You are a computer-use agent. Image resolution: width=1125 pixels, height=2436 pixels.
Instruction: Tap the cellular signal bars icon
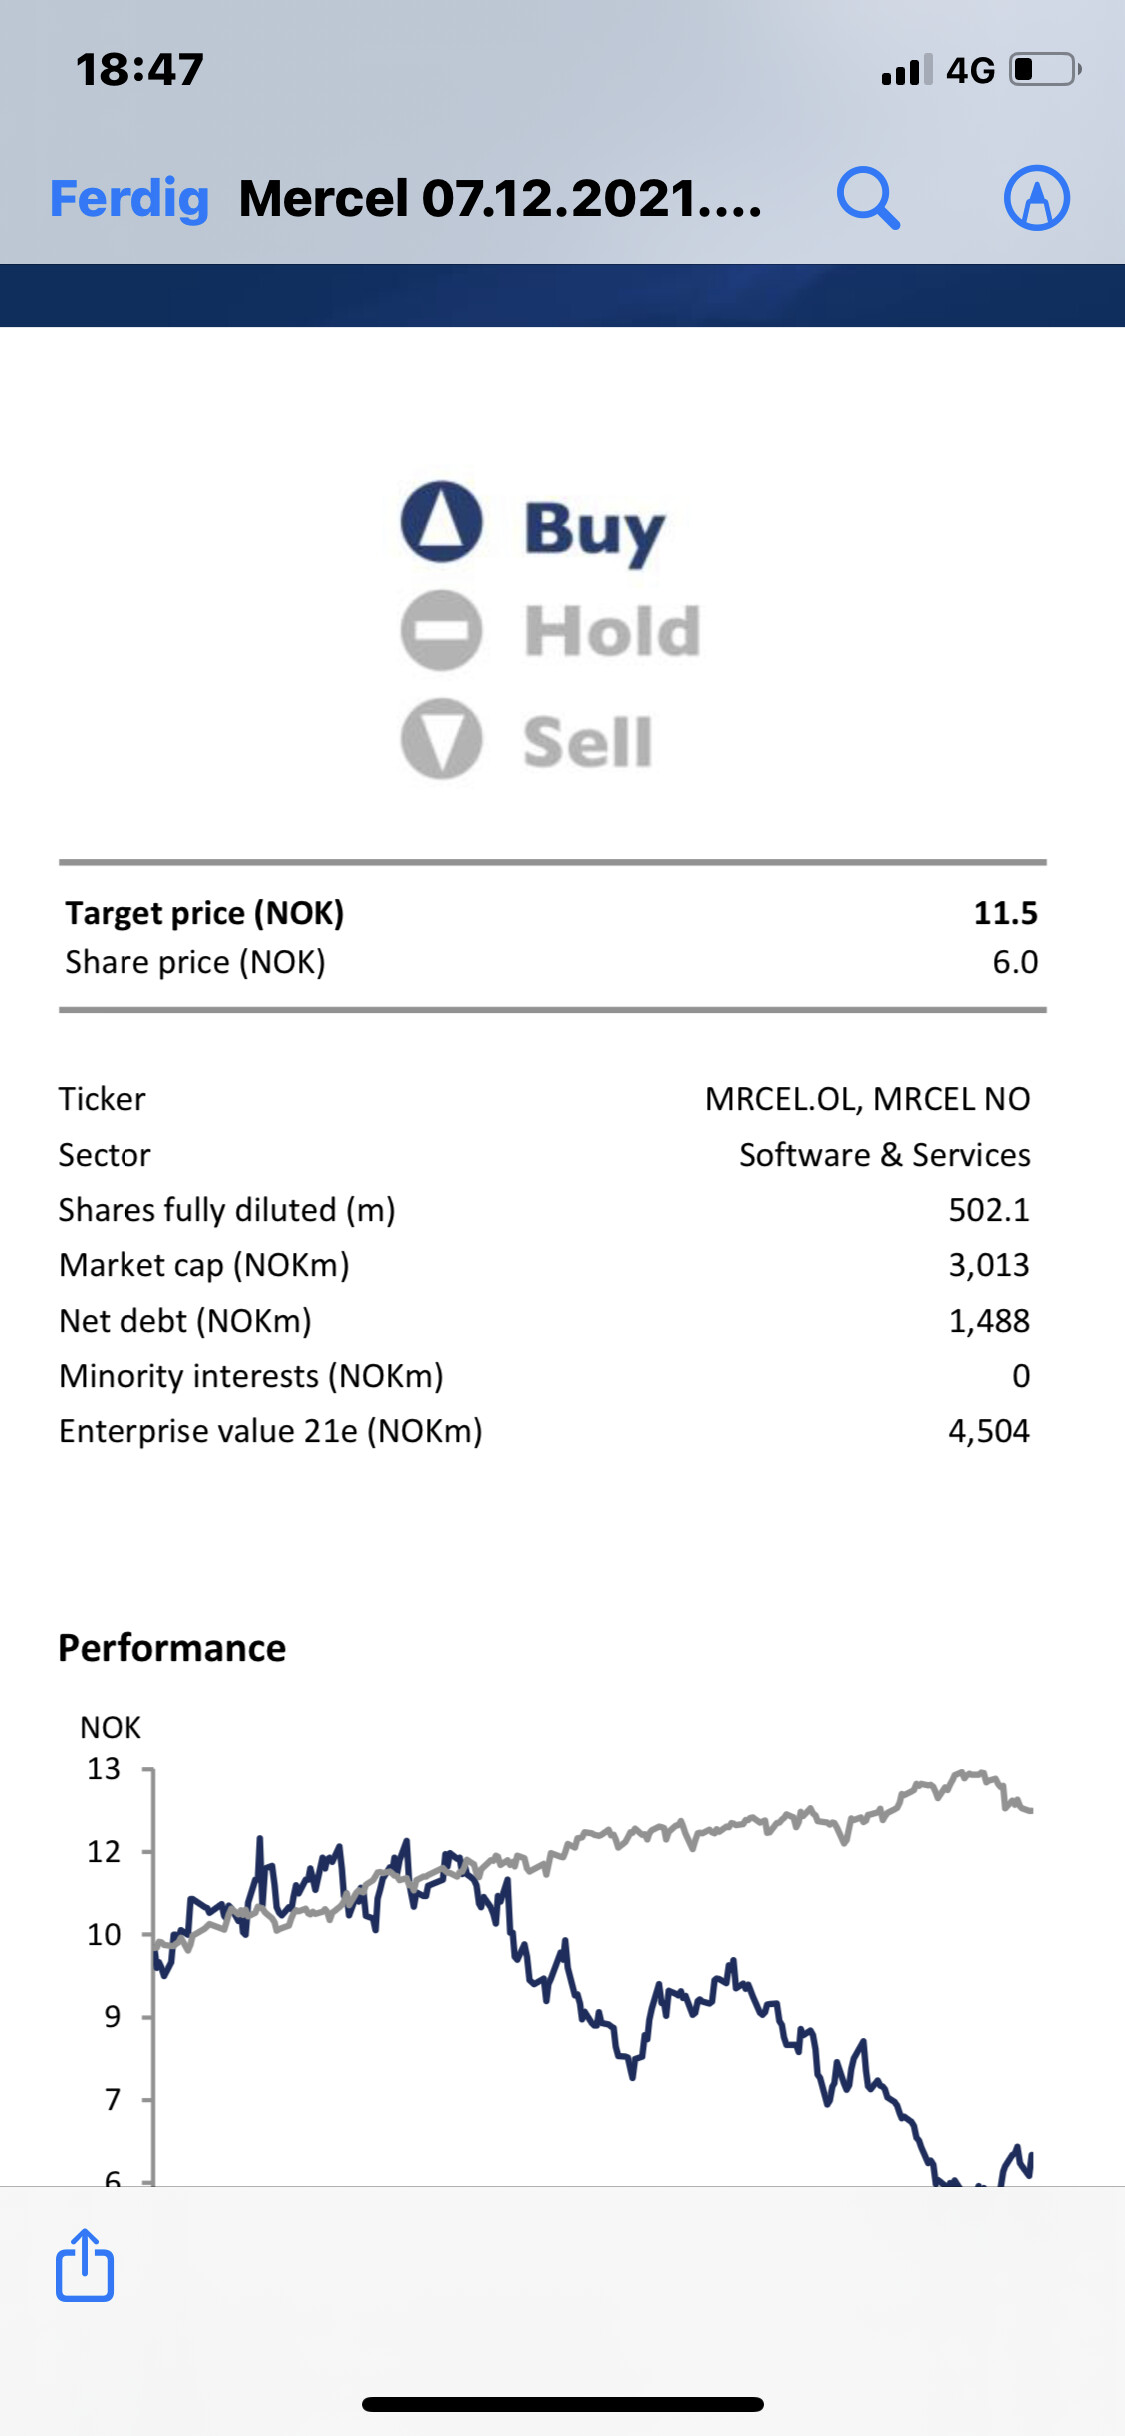pyautogui.click(x=907, y=70)
